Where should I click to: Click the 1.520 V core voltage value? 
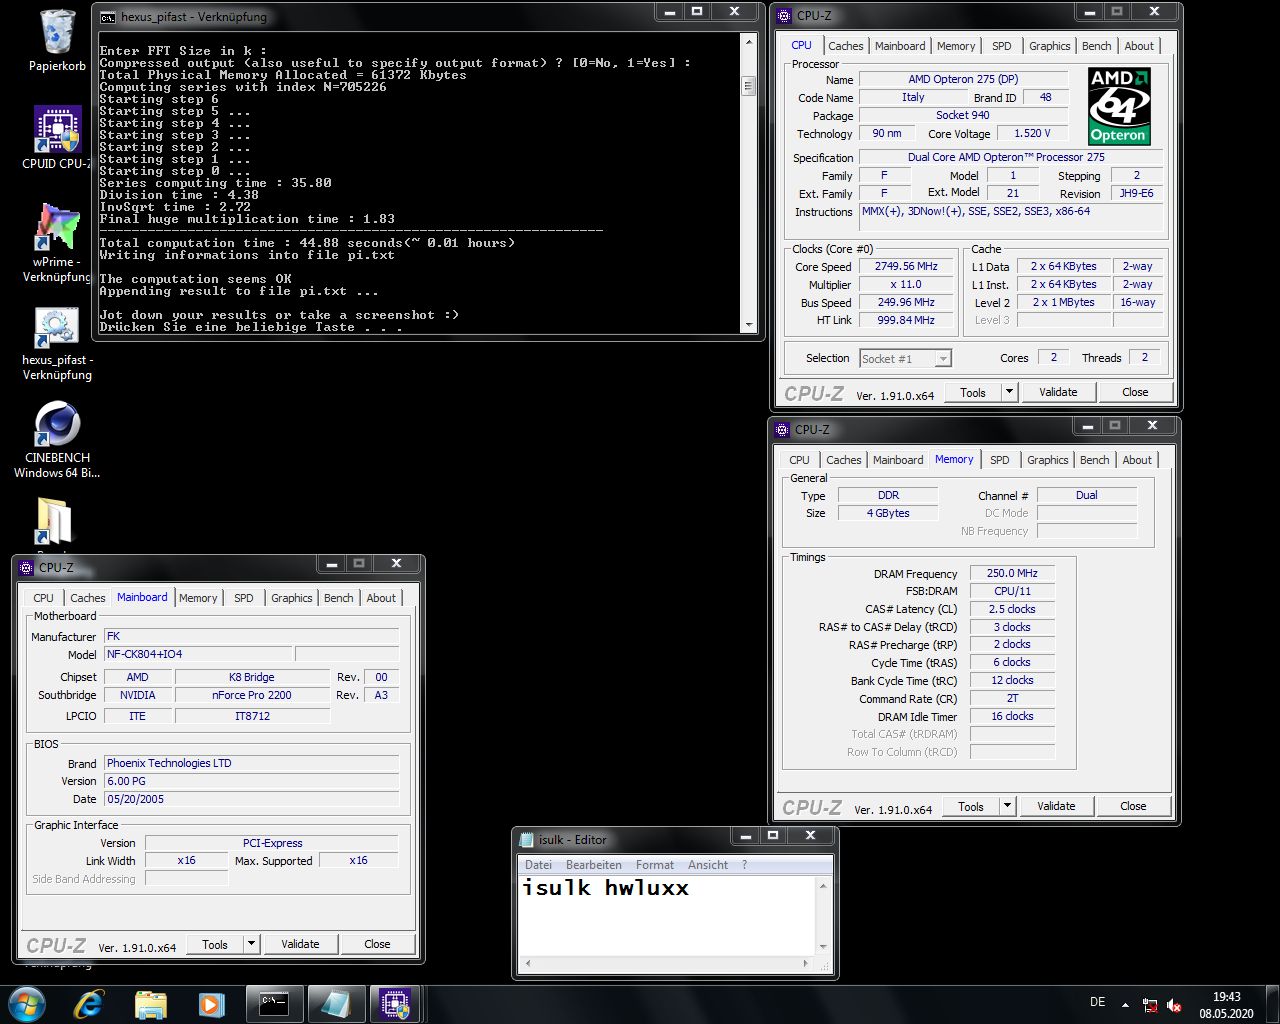pos(1032,133)
